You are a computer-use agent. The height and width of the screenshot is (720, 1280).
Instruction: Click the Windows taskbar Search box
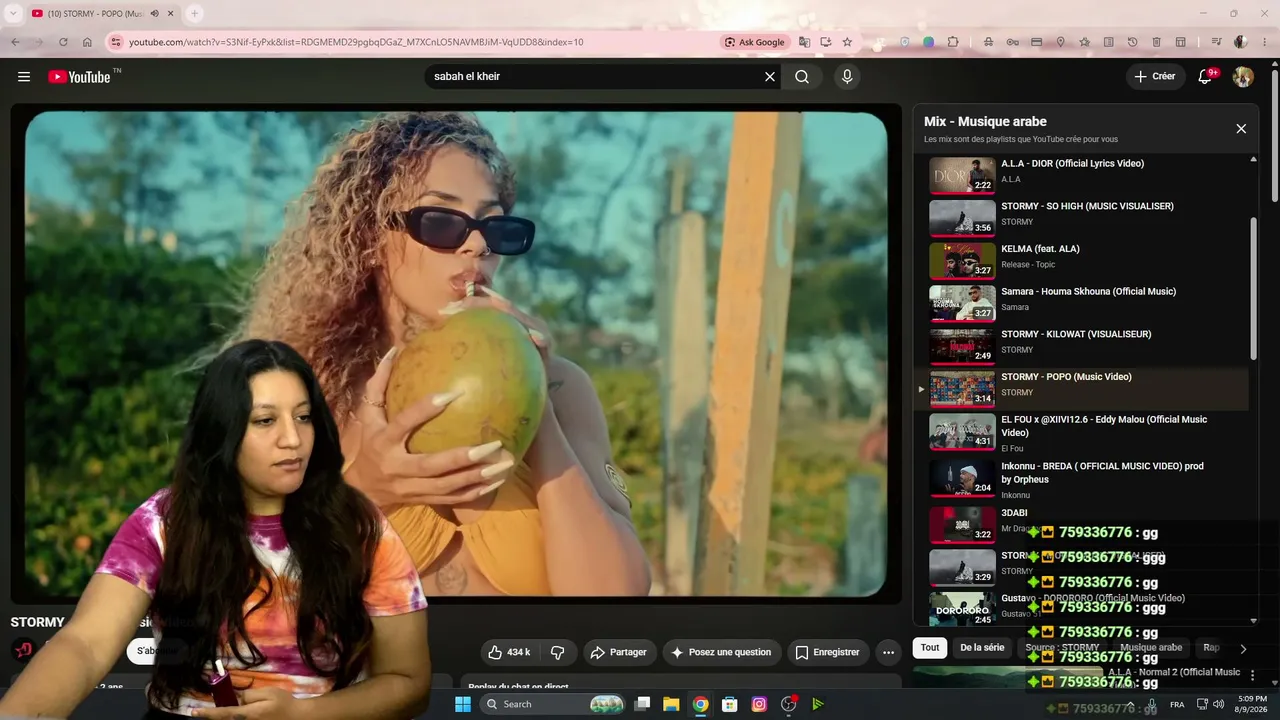tap(553, 704)
